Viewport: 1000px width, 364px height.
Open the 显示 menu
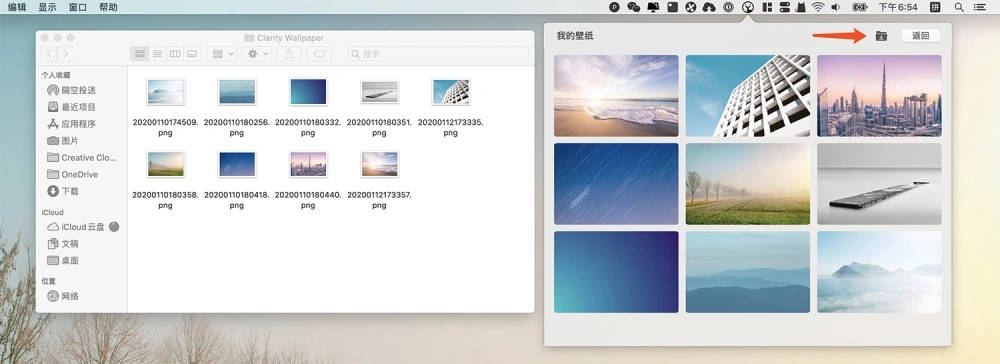click(47, 7)
